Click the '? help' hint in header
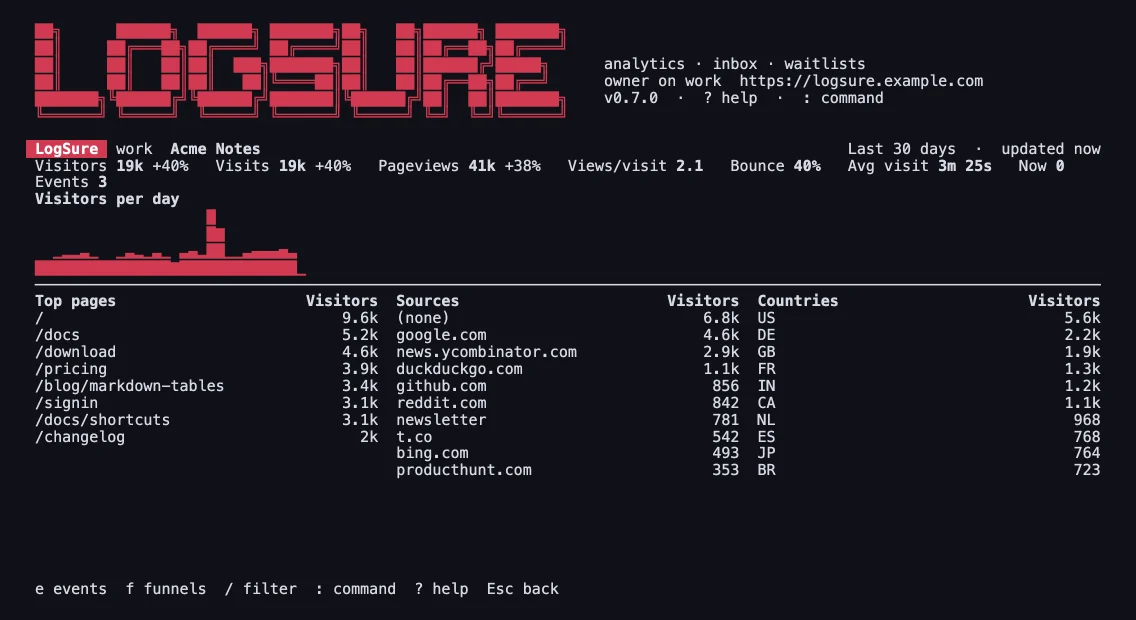This screenshot has height=620, width=1136. tap(730, 98)
